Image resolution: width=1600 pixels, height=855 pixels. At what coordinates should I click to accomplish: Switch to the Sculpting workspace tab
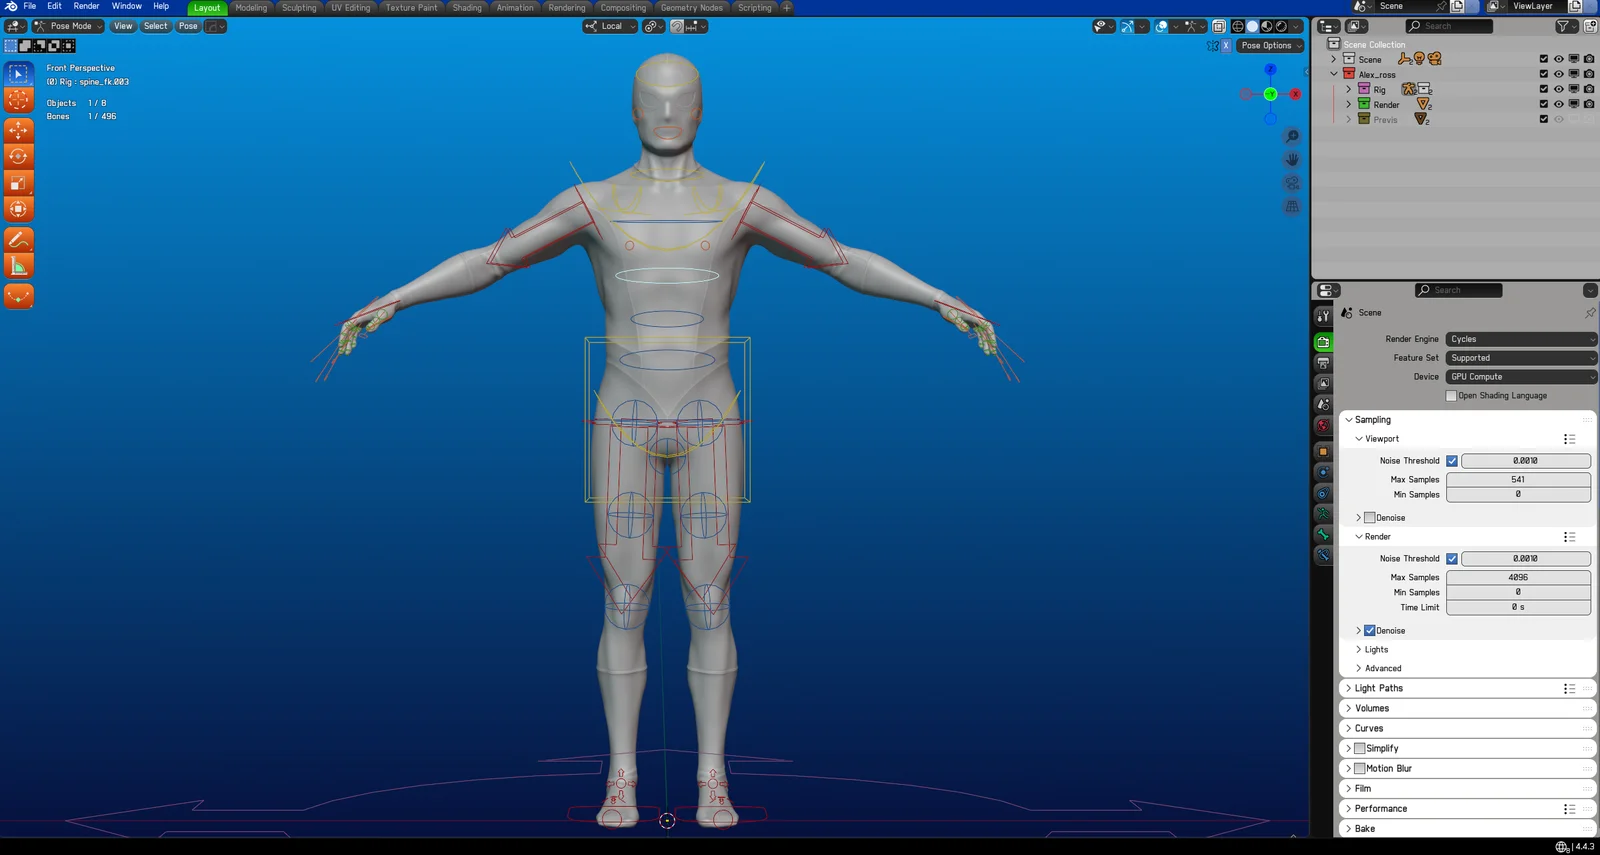point(298,8)
